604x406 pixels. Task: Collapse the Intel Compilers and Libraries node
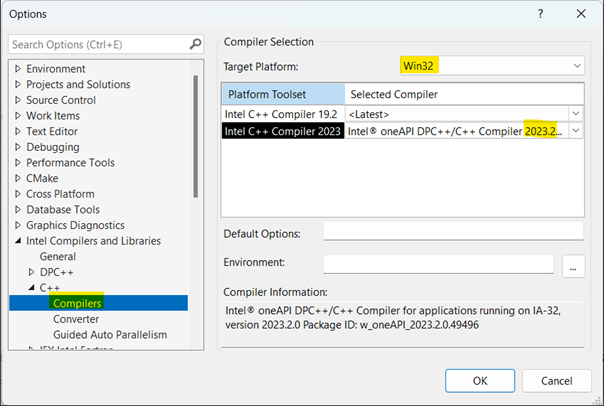click(18, 241)
